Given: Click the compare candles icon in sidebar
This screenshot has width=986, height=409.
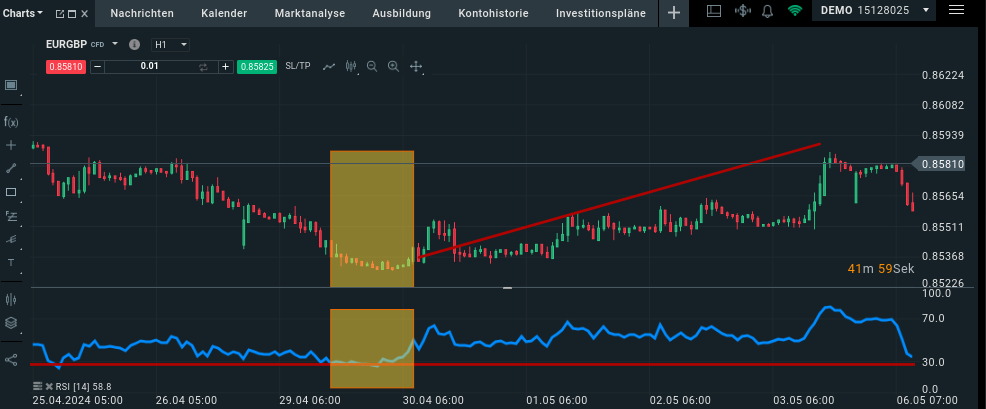Looking at the screenshot, I should click(11, 300).
